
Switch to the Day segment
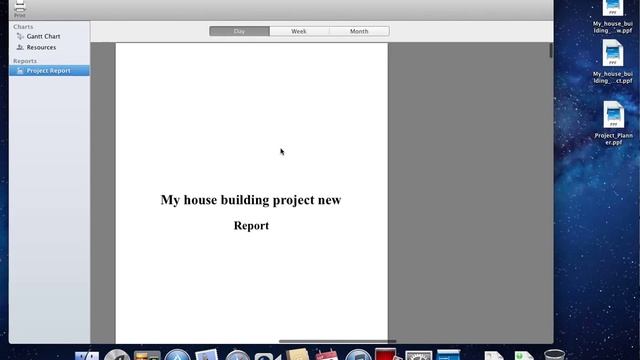pyautogui.click(x=239, y=31)
